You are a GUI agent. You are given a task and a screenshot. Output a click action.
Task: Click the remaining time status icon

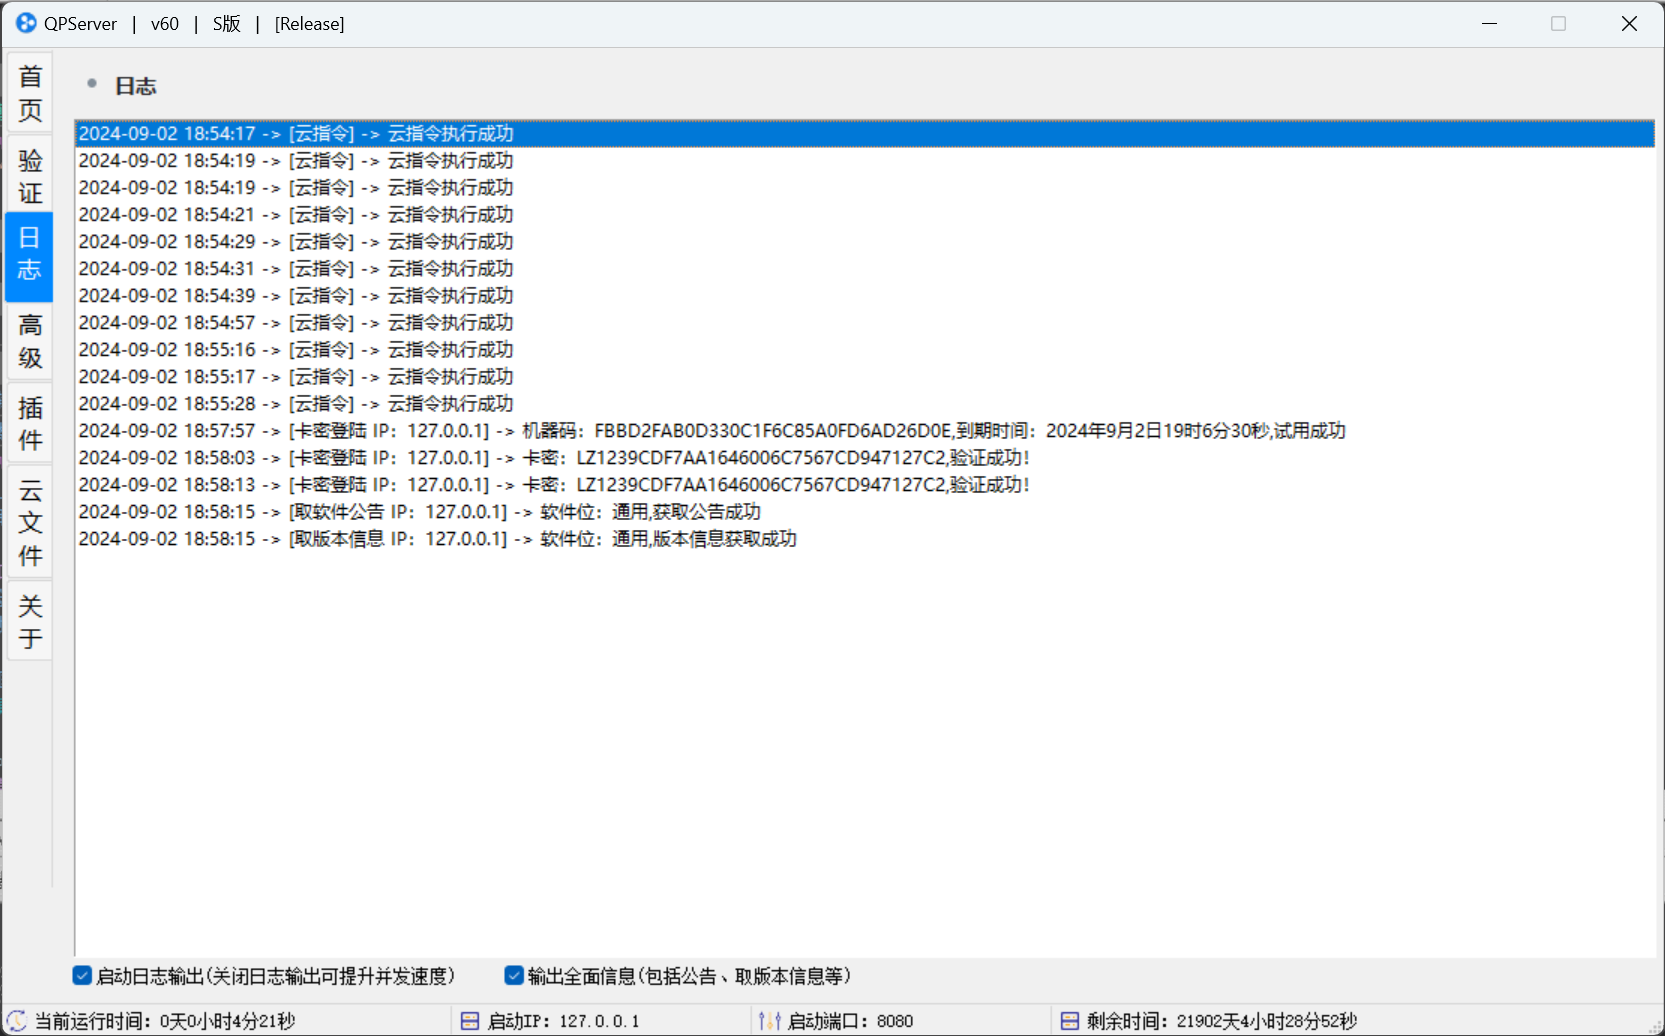pos(1069,1021)
